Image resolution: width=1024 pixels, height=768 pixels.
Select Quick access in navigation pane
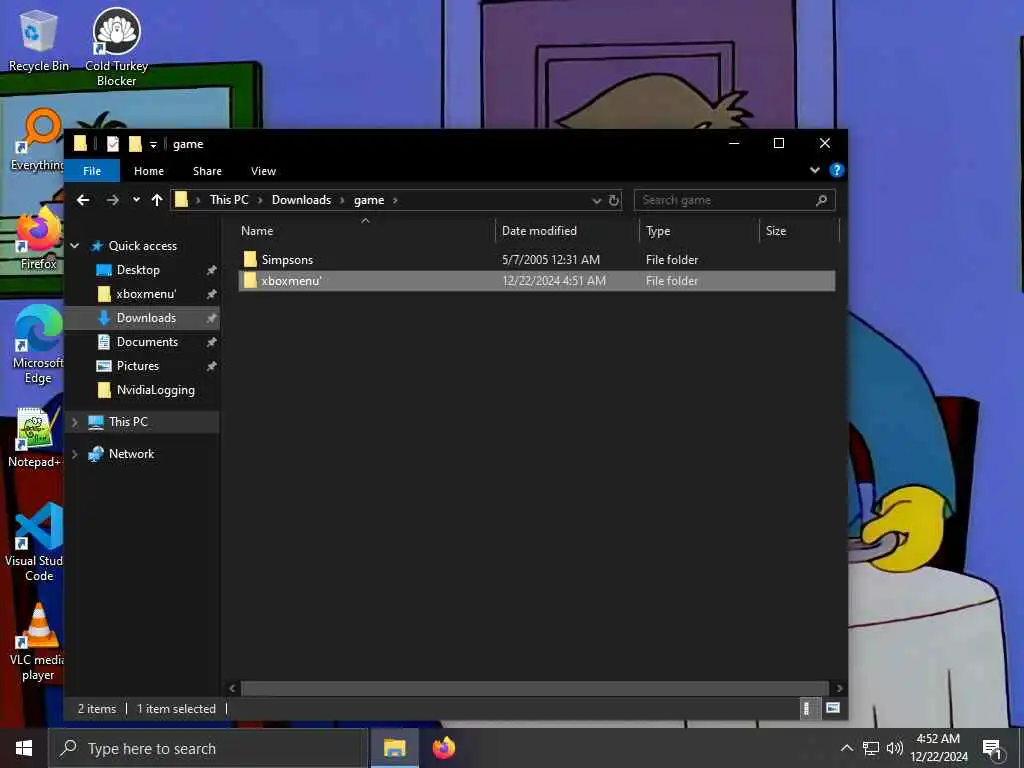click(x=142, y=246)
